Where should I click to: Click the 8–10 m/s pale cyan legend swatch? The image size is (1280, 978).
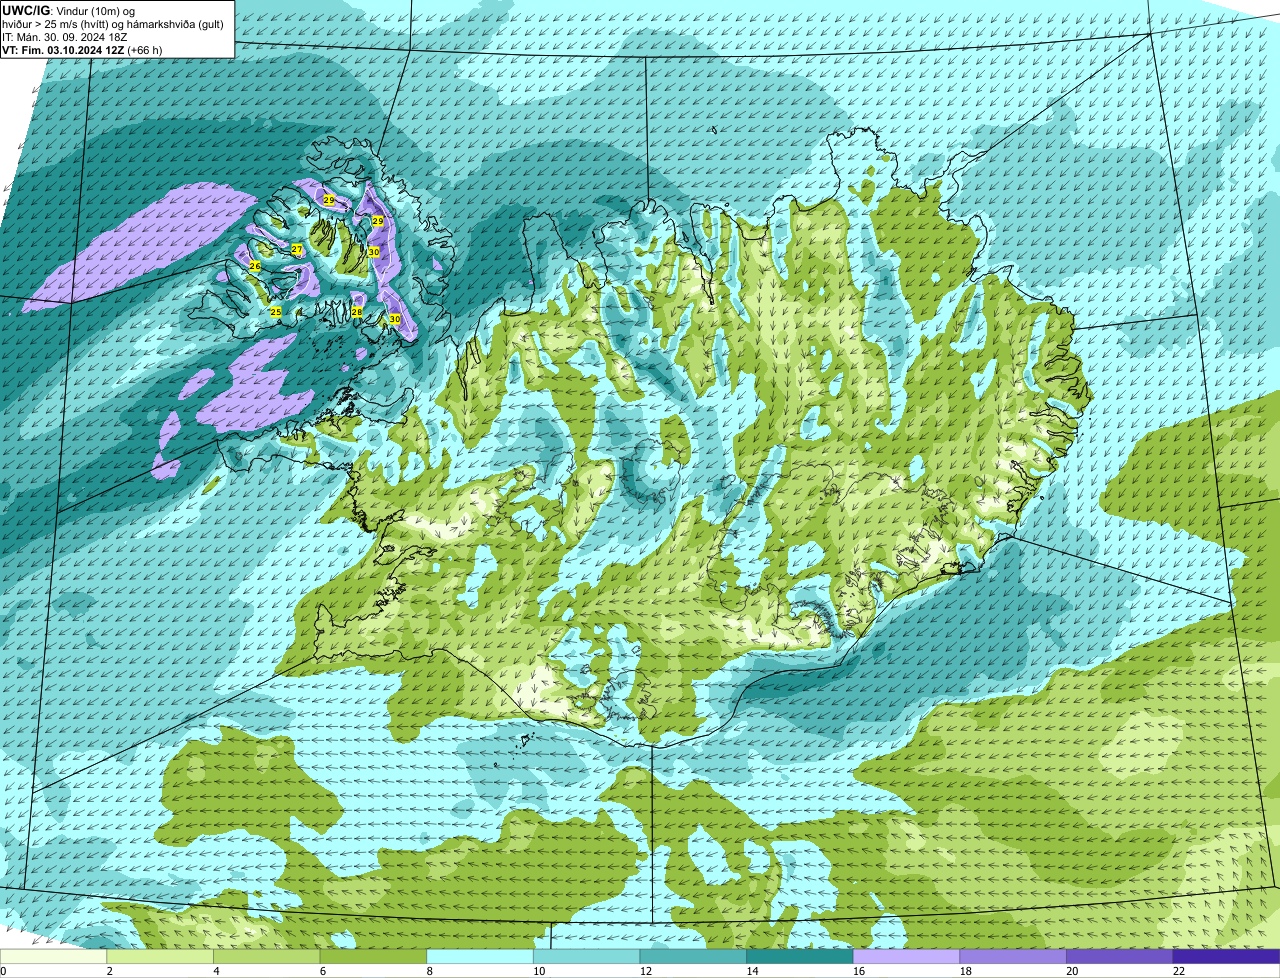[480, 956]
